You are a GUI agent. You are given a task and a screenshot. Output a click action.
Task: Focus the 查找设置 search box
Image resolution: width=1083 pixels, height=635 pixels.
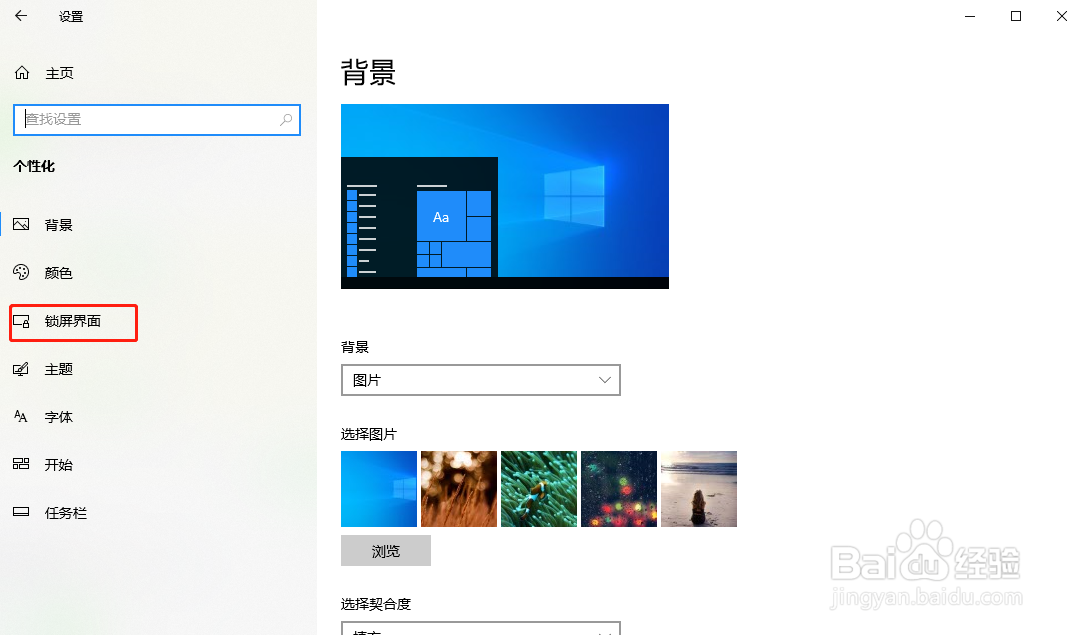click(x=157, y=120)
